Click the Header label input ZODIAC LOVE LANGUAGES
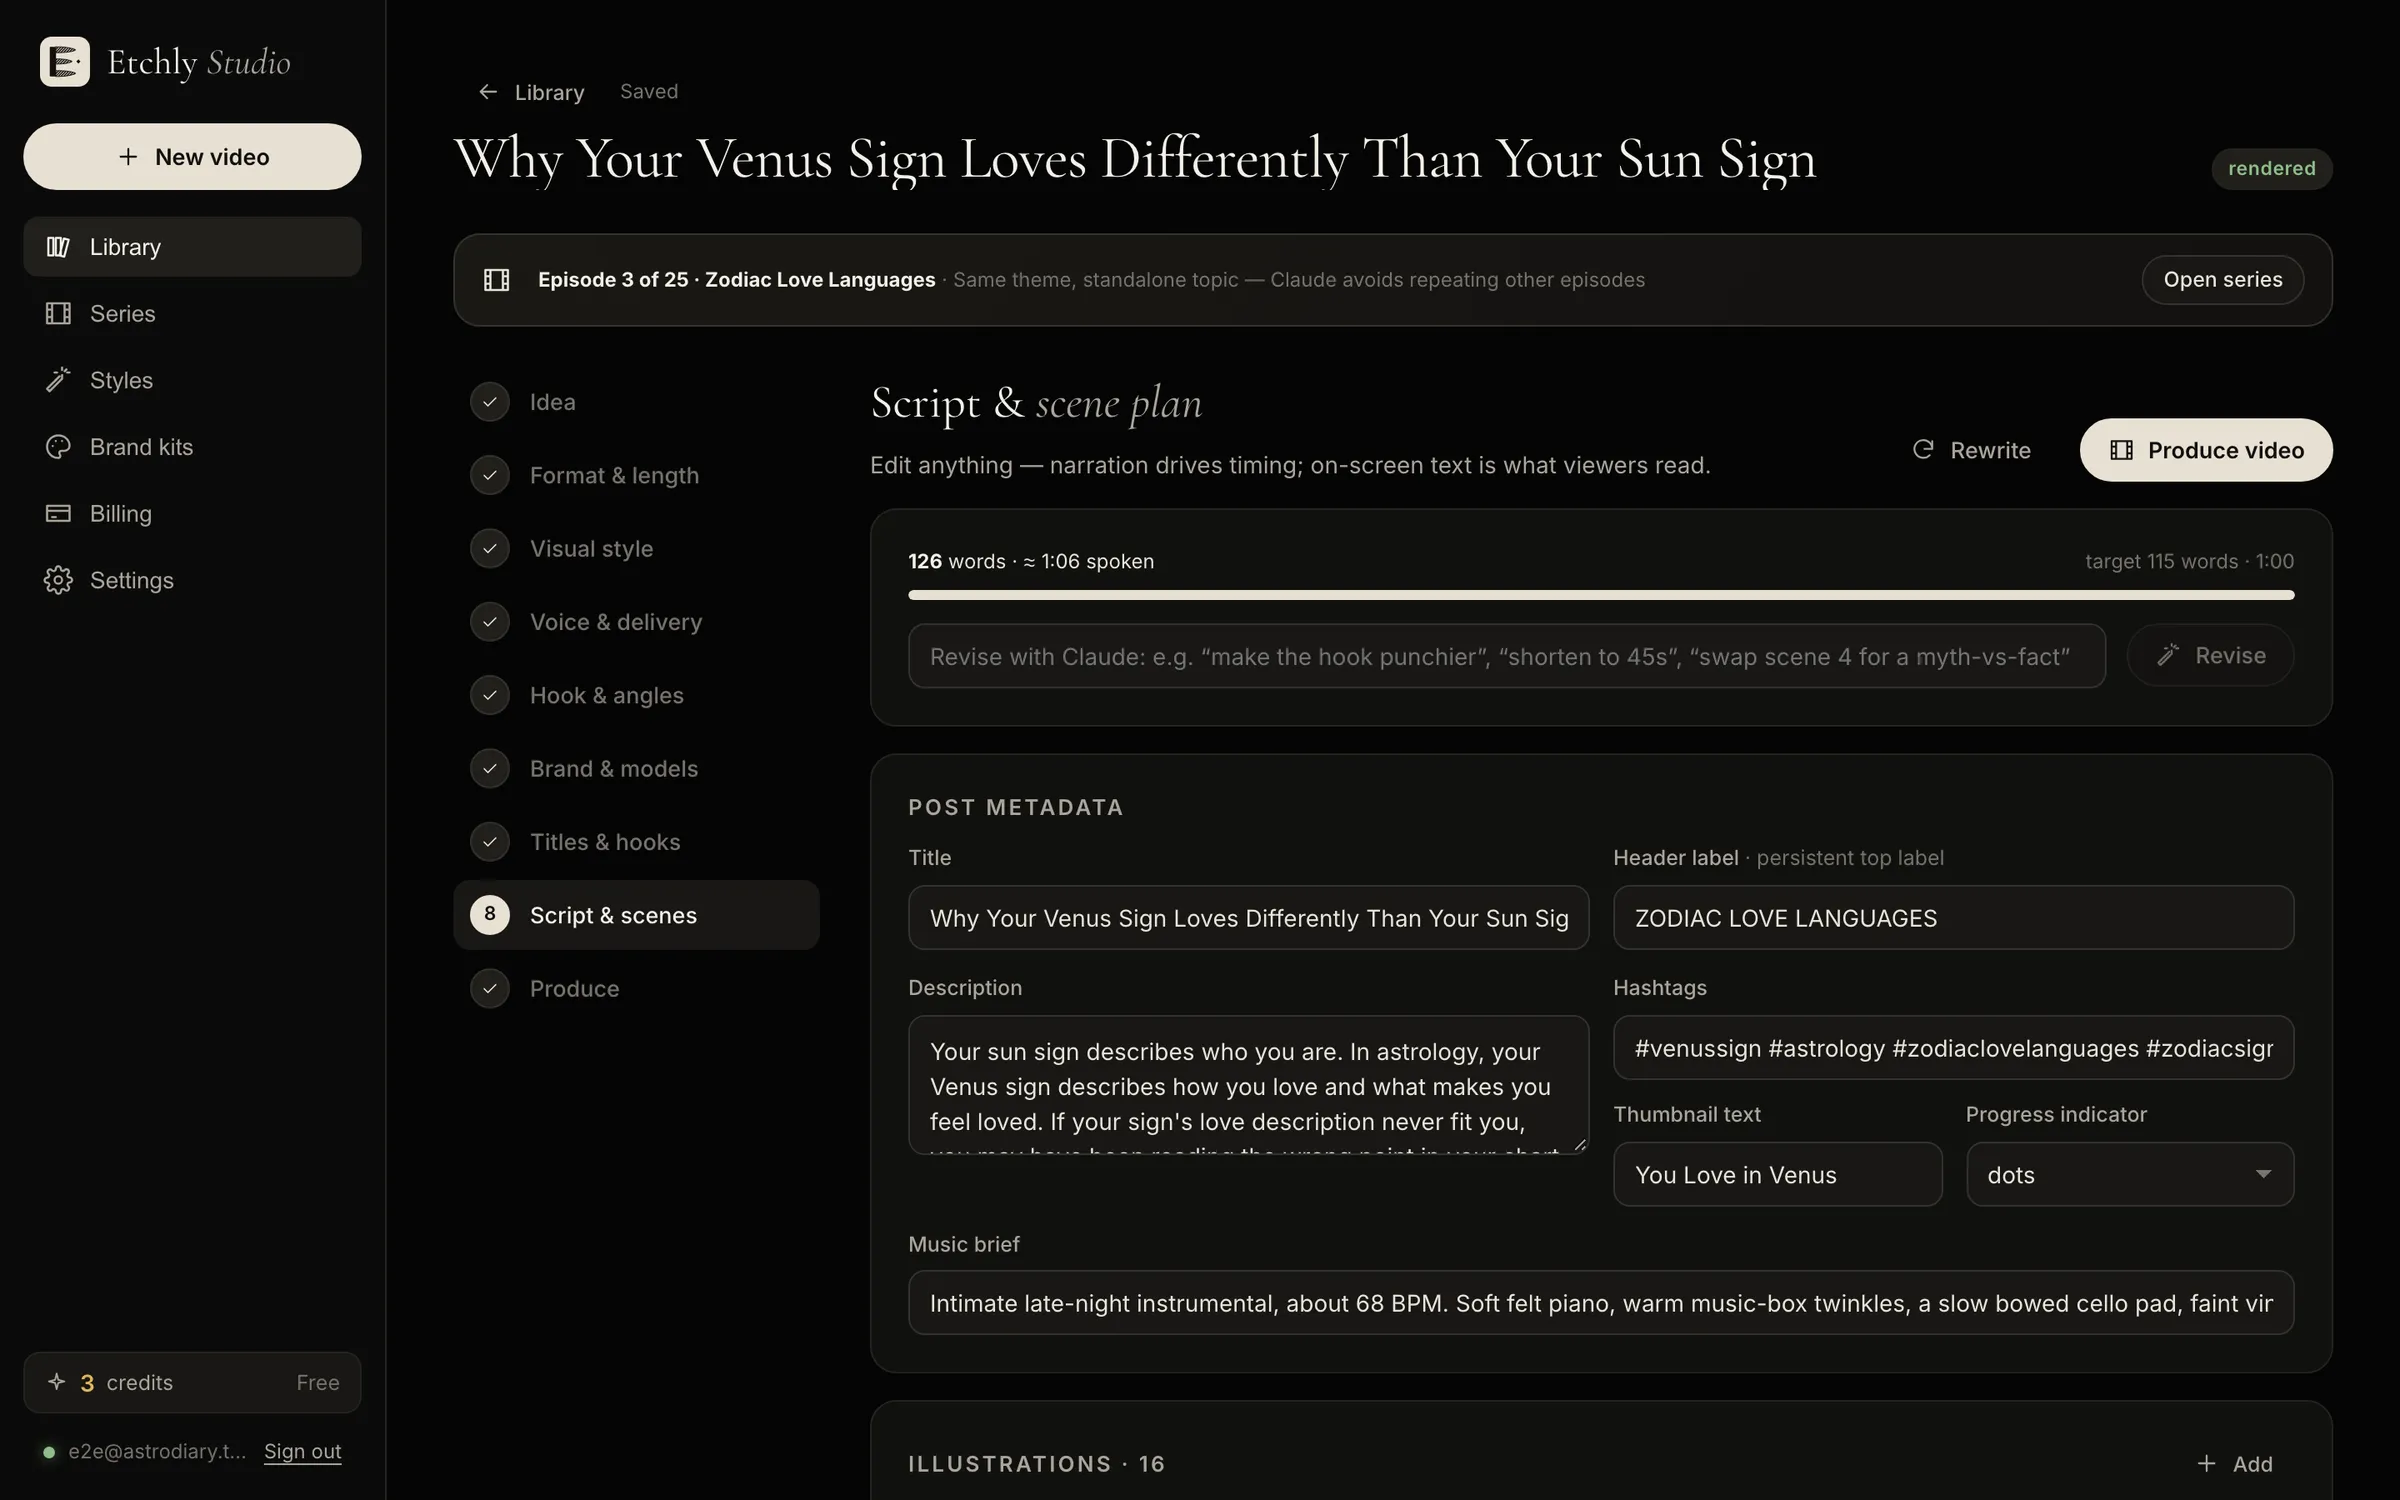This screenshot has height=1500, width=2400. pos(1953,918)
